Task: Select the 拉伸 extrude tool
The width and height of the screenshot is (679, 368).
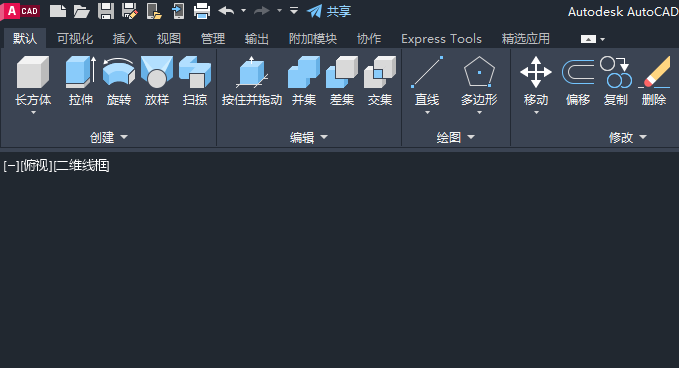Action: 81,81
